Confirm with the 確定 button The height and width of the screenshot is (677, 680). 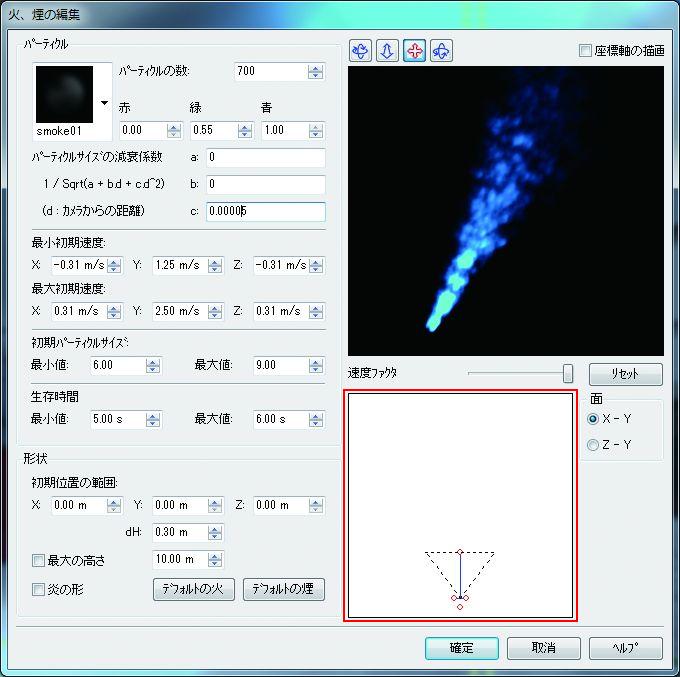point(461,648)
